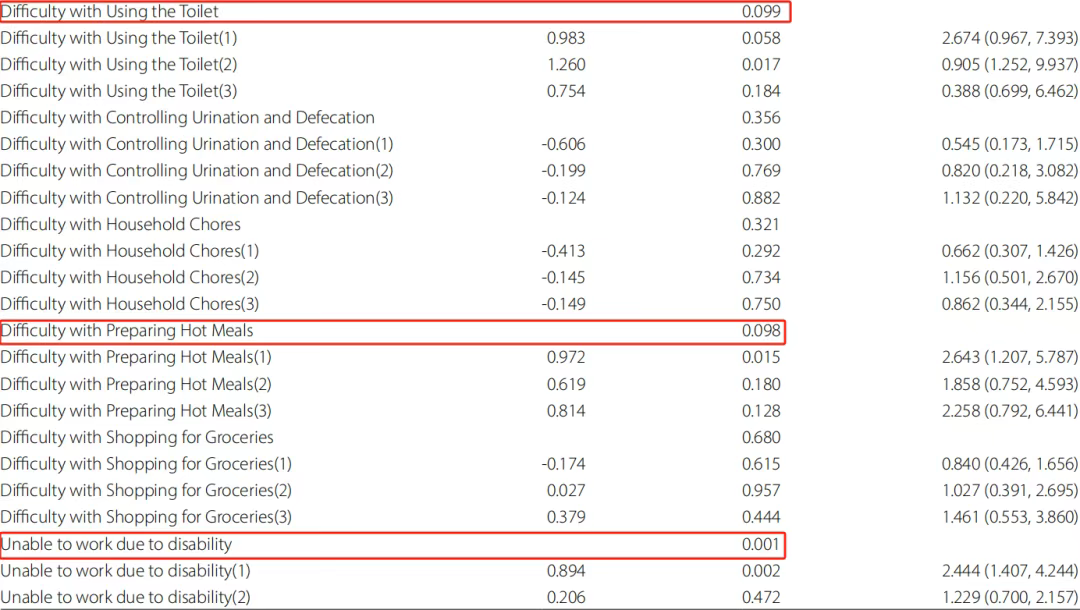Click the p-value 0.356

click(761, 118)
